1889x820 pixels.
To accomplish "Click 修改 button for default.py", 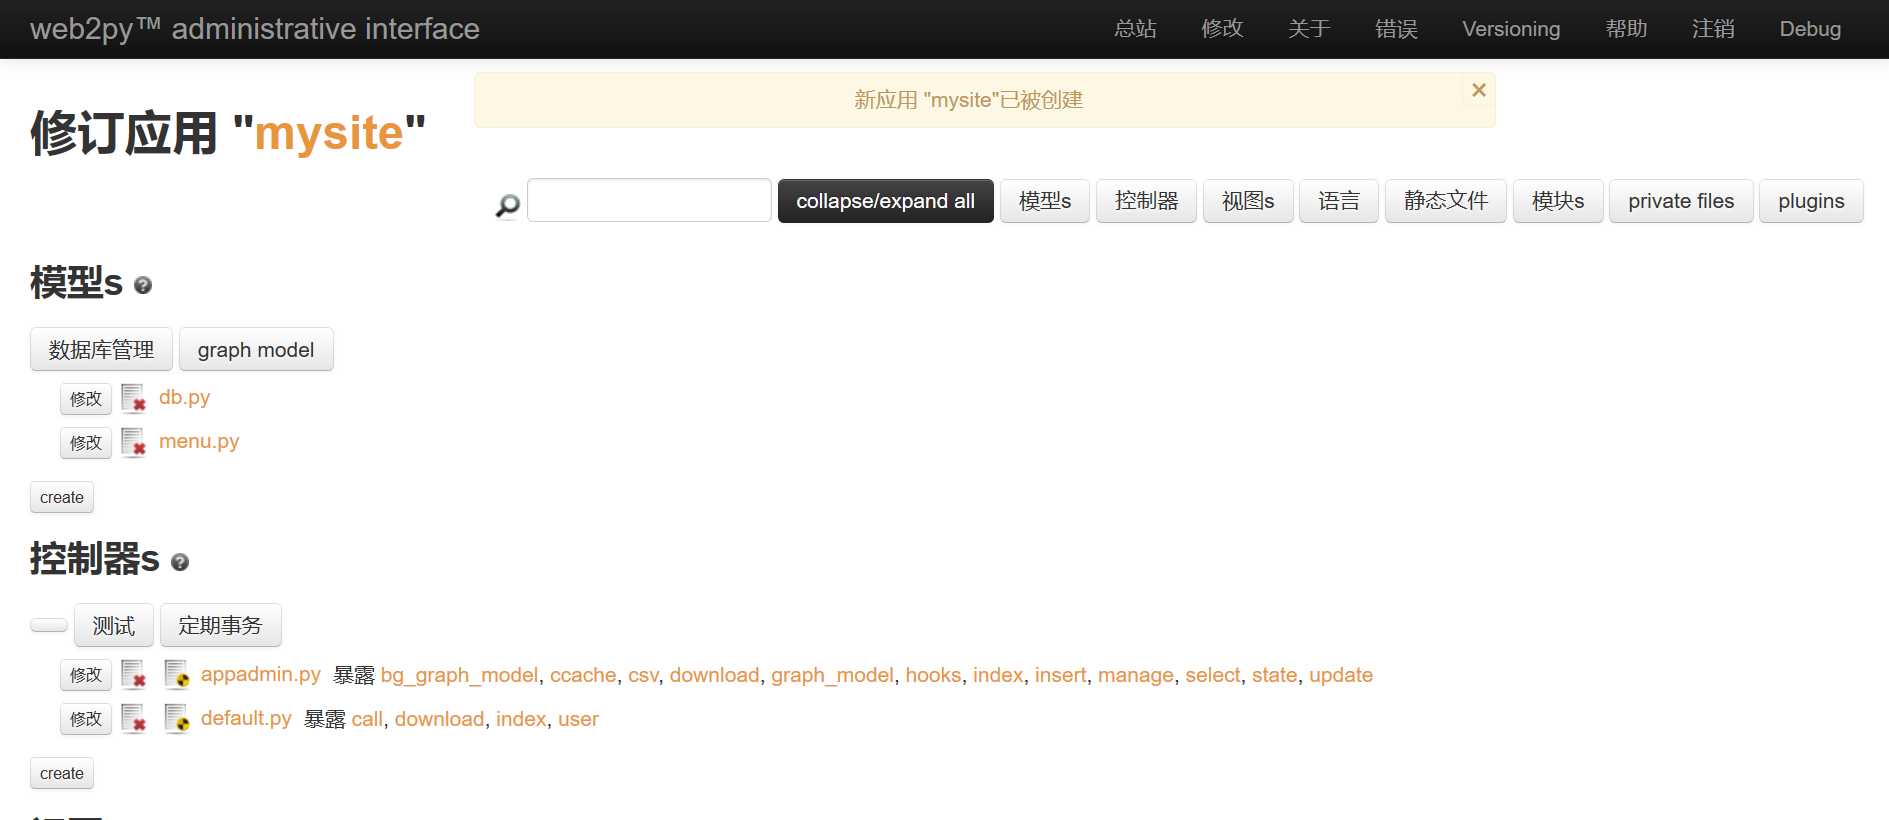I will click(x=86, y=719).
